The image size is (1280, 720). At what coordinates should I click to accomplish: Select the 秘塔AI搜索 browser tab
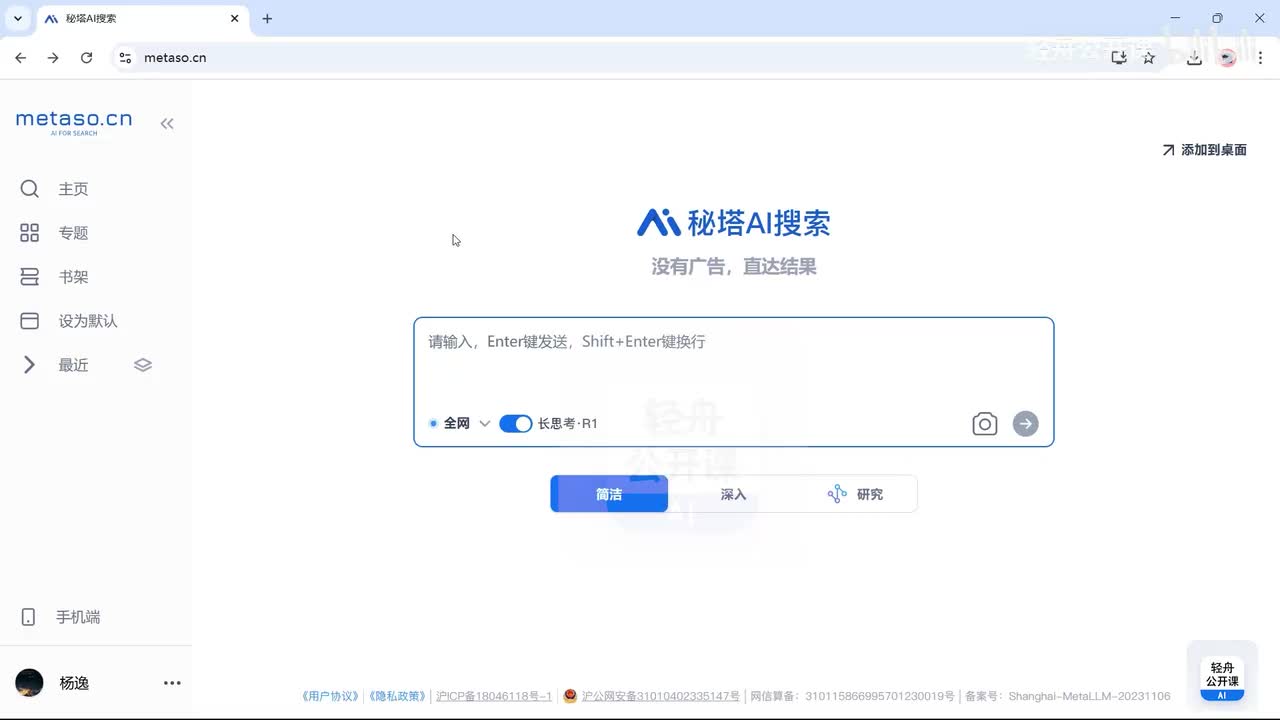tap(140, 19)
